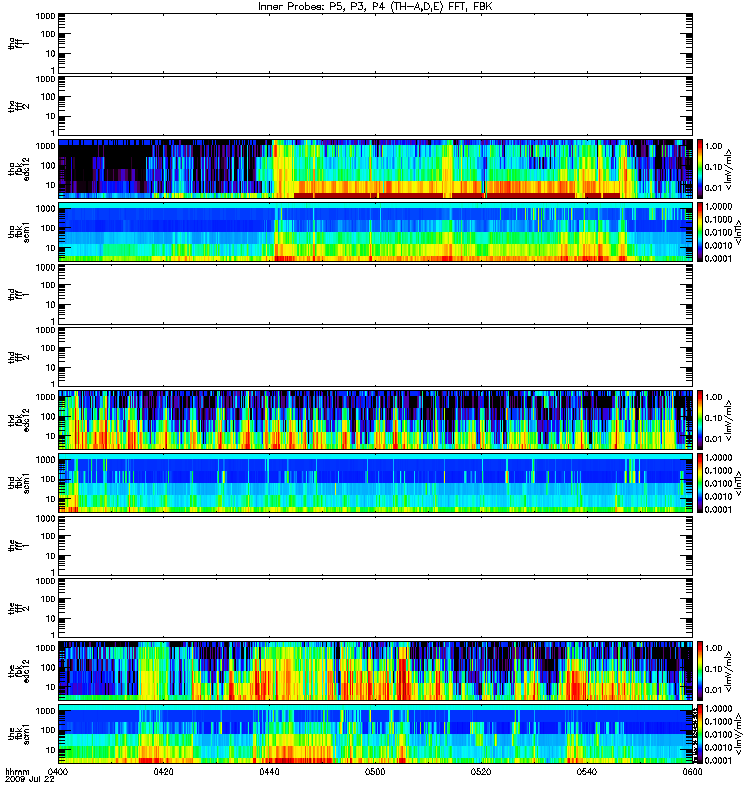Click the 'thd fbk scm1' y-axis label

coord(19,483)
